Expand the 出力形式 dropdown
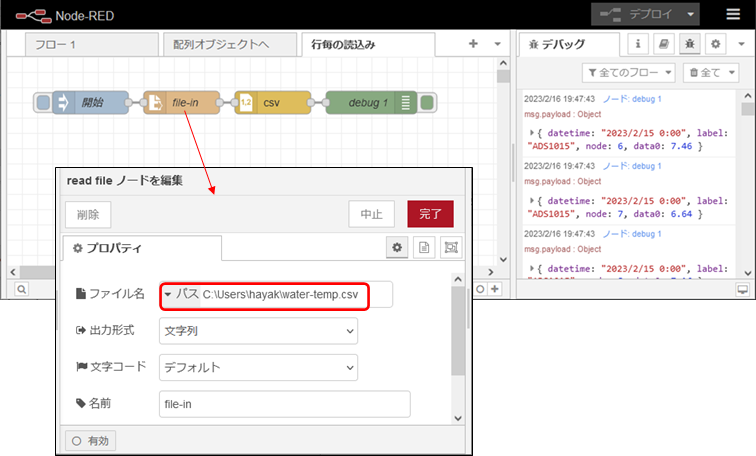 tap(258, 330)
